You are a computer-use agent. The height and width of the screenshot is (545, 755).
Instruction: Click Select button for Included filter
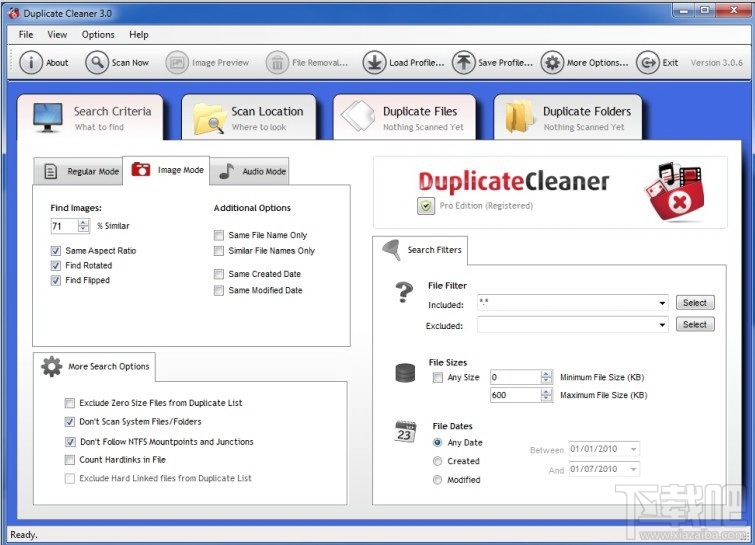pos(695,303)
